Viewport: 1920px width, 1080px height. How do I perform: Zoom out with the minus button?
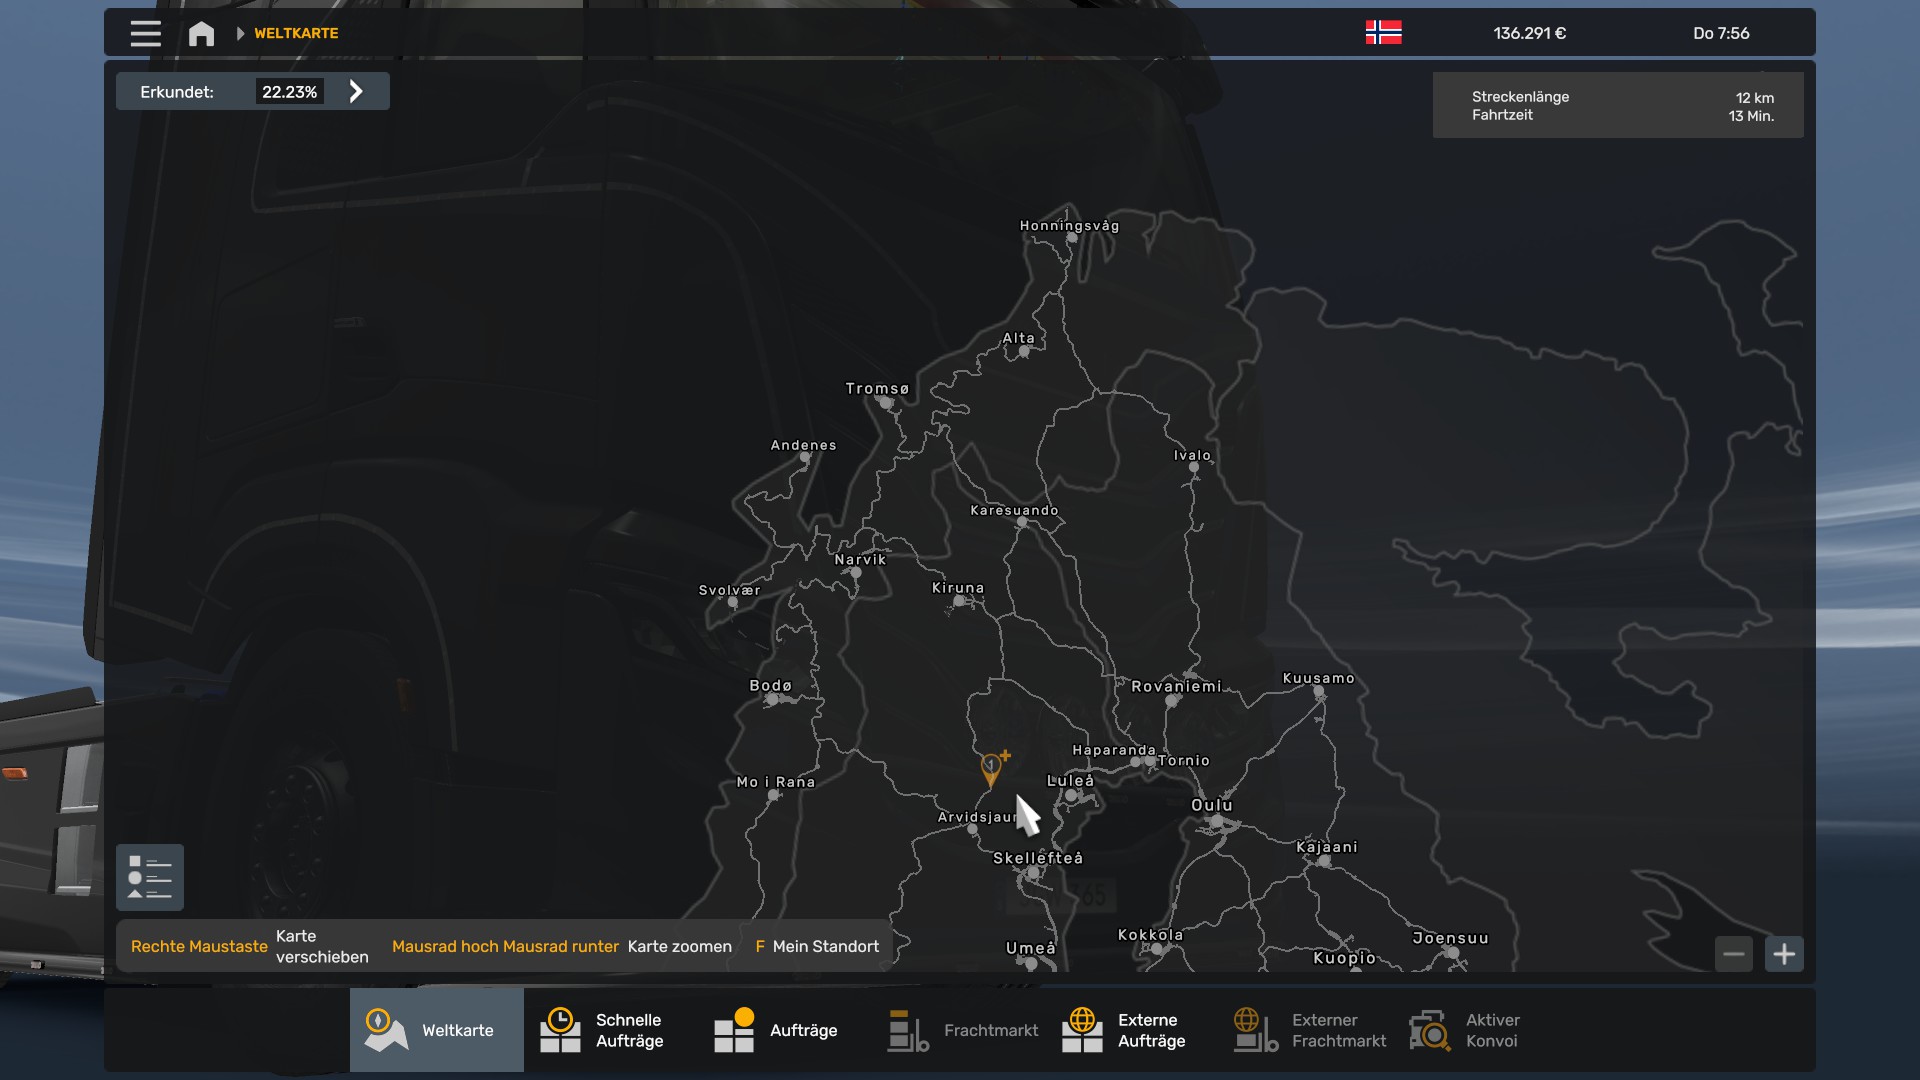[1734, 954]
